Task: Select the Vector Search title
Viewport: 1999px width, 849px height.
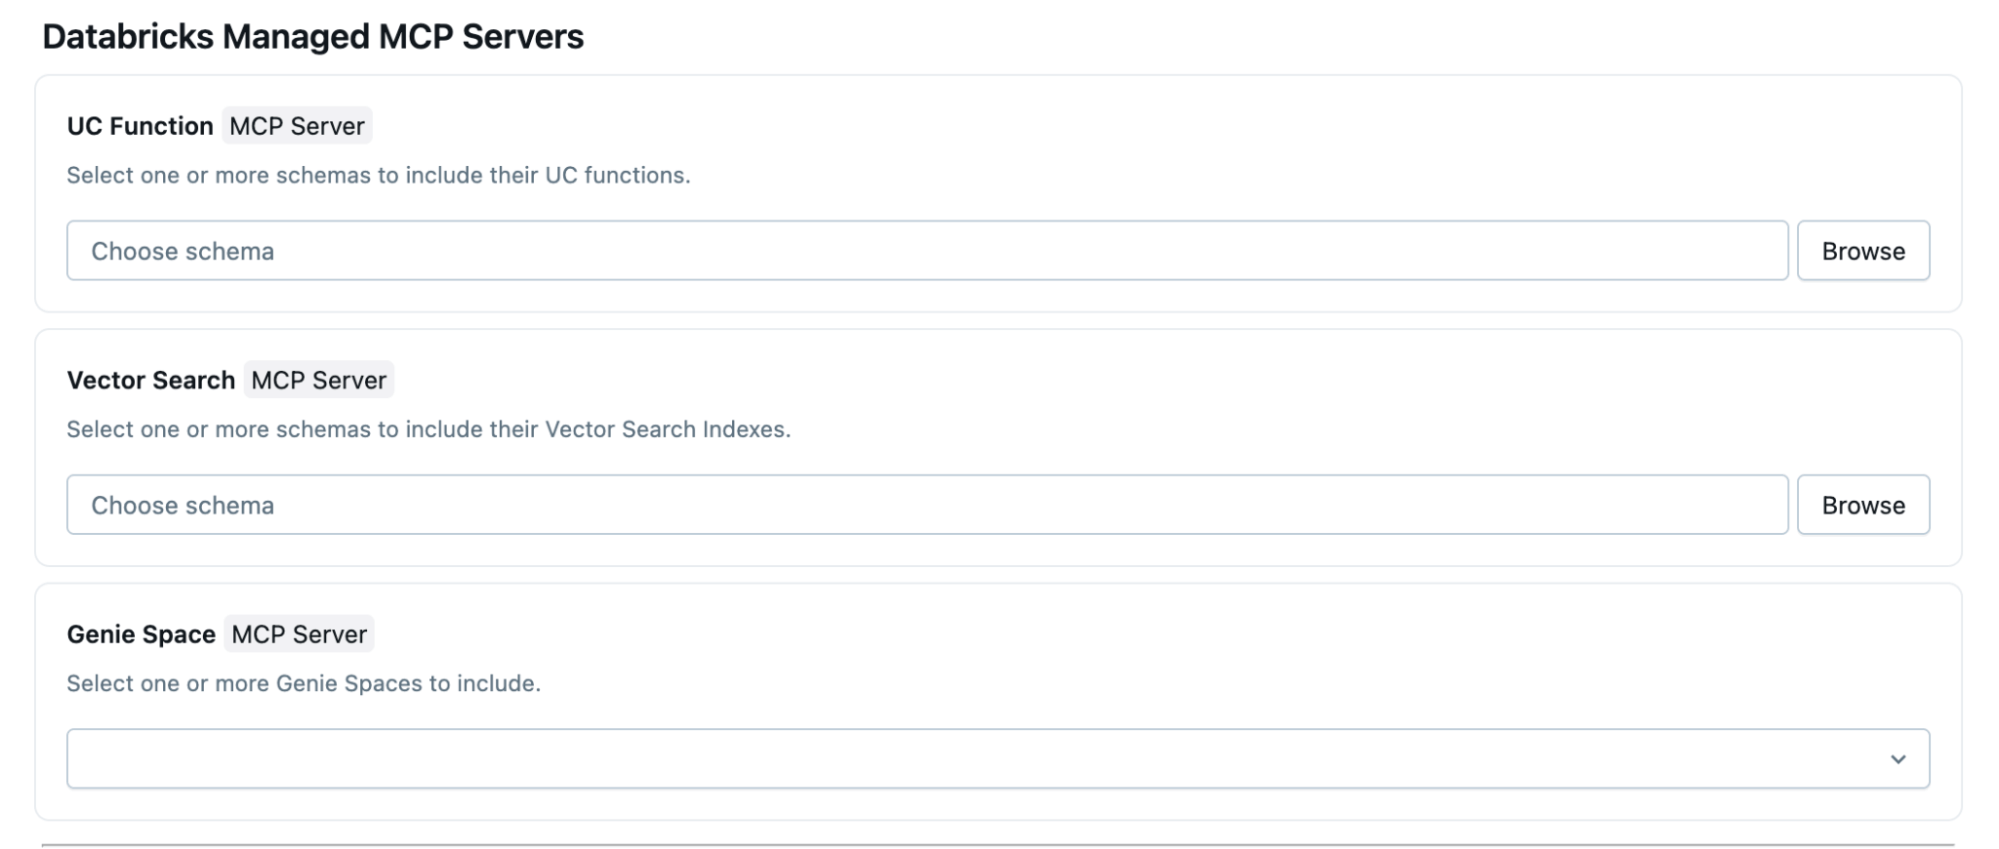Action: [151, 380]
